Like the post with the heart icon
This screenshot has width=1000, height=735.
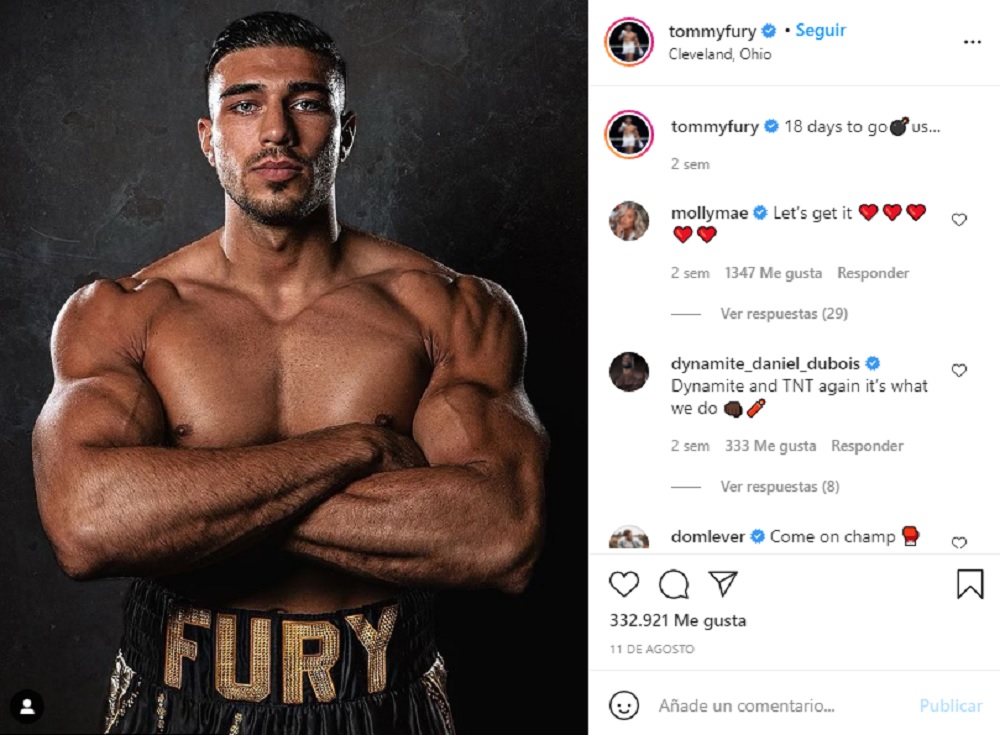(x=624, y=584)
